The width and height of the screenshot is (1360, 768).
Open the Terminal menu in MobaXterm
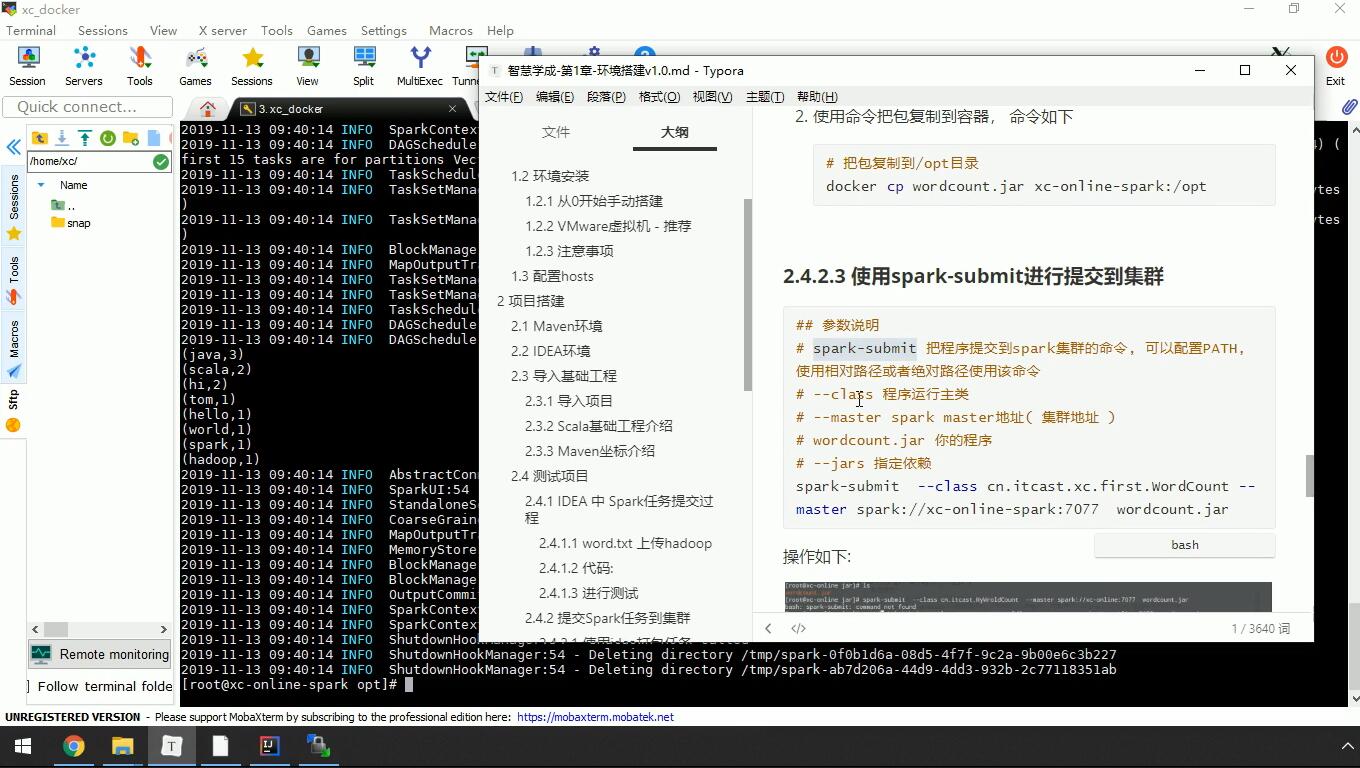pyautogui.click(x=31, y=30)
